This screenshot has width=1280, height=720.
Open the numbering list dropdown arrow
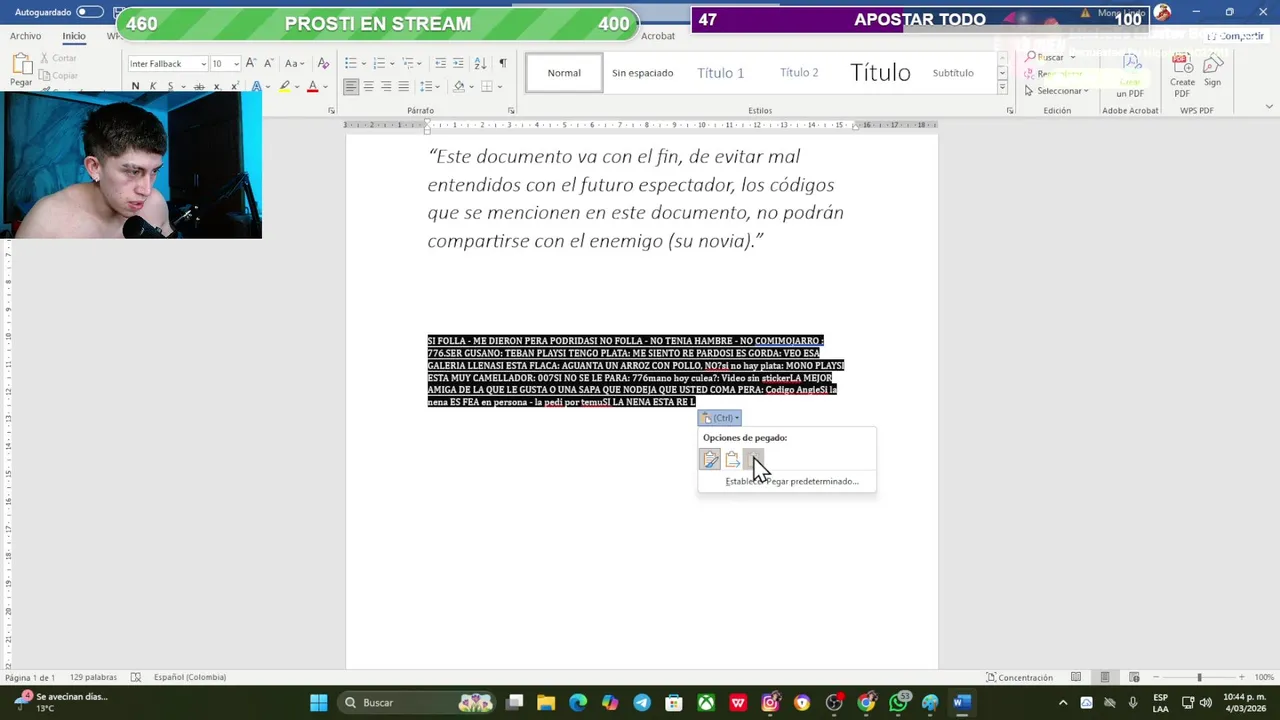coord(392,64)
